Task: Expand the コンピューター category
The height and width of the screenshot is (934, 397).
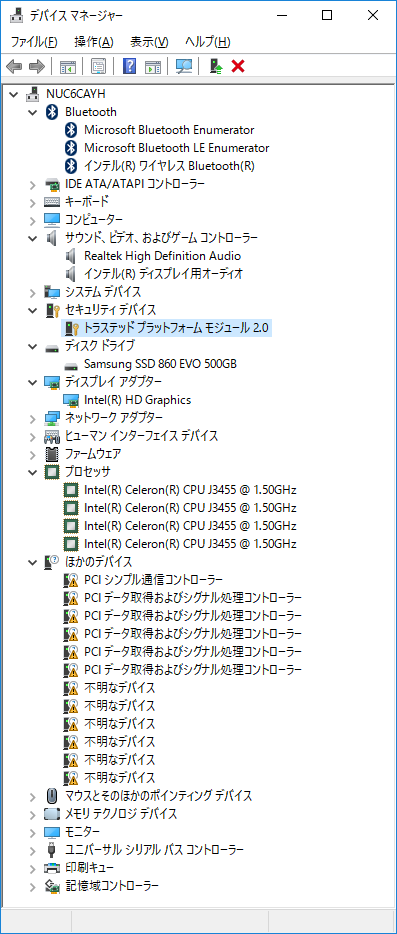Action: 33,220
